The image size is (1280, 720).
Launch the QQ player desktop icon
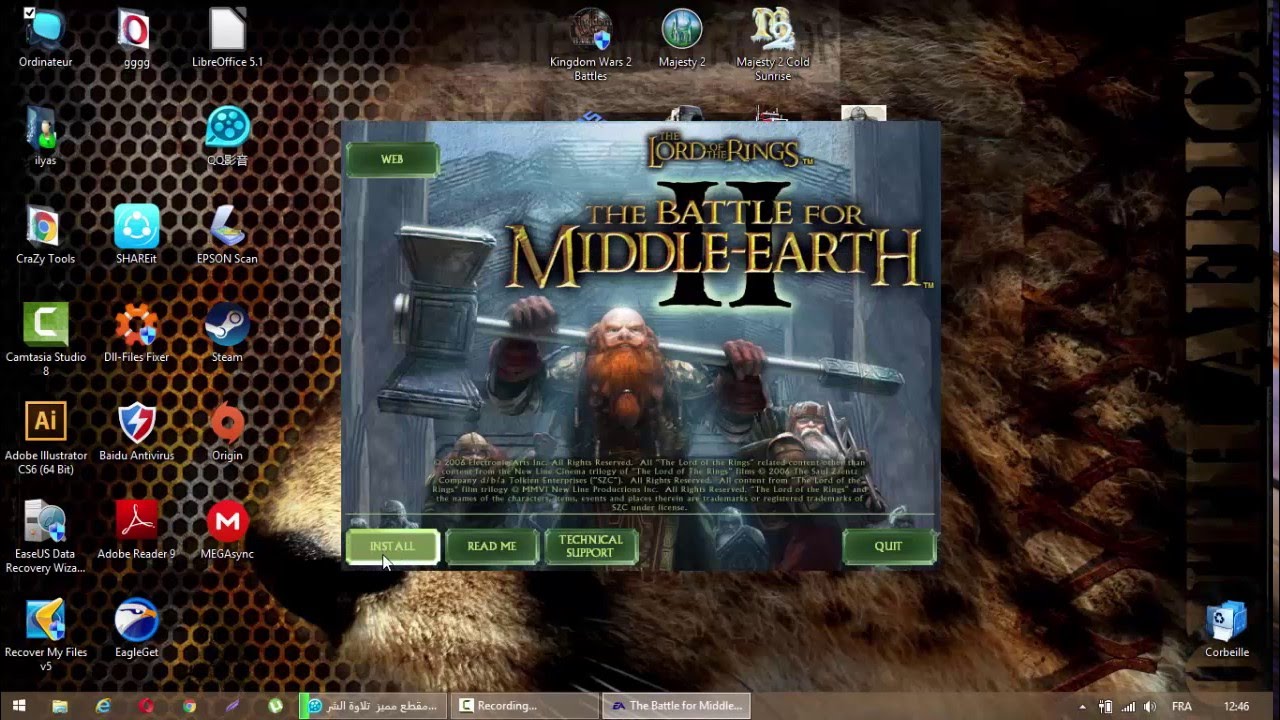tap(227, 136)
